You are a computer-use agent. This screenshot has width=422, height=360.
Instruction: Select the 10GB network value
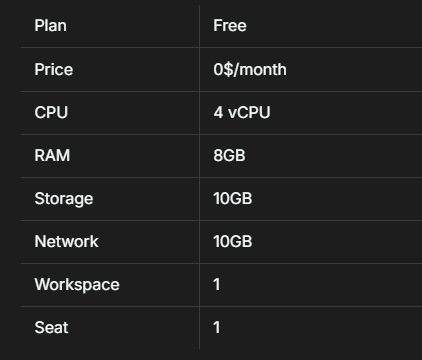tap(233, 241)
